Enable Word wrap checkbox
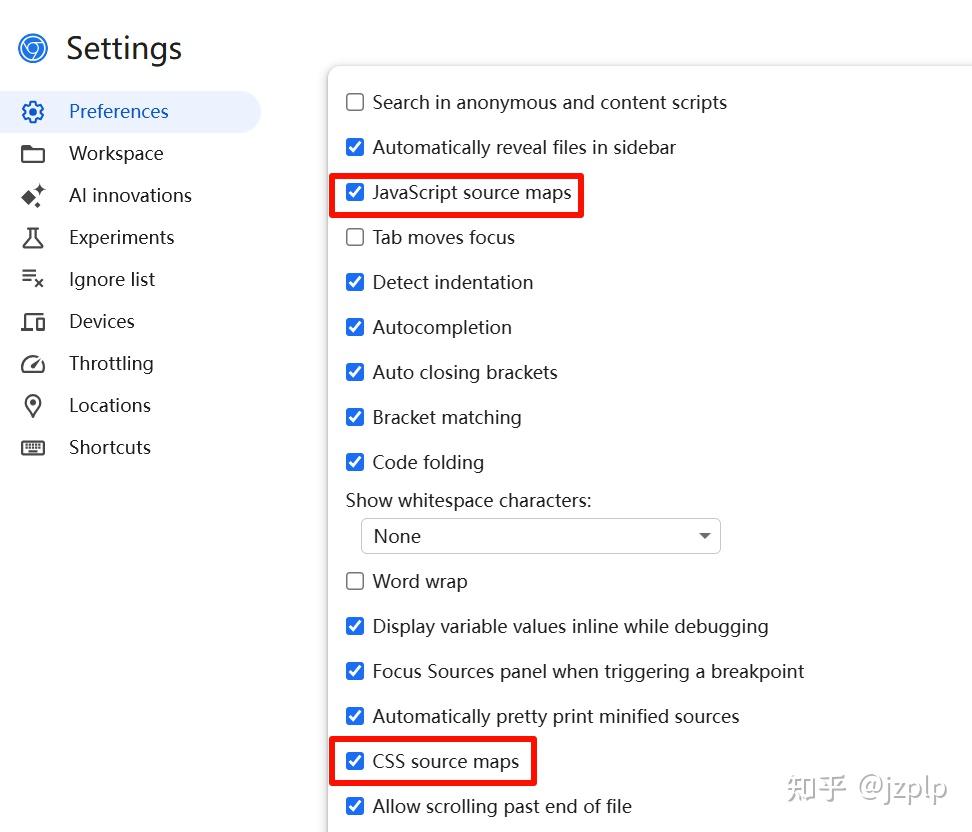972x832 pixels. coord(355,581)
